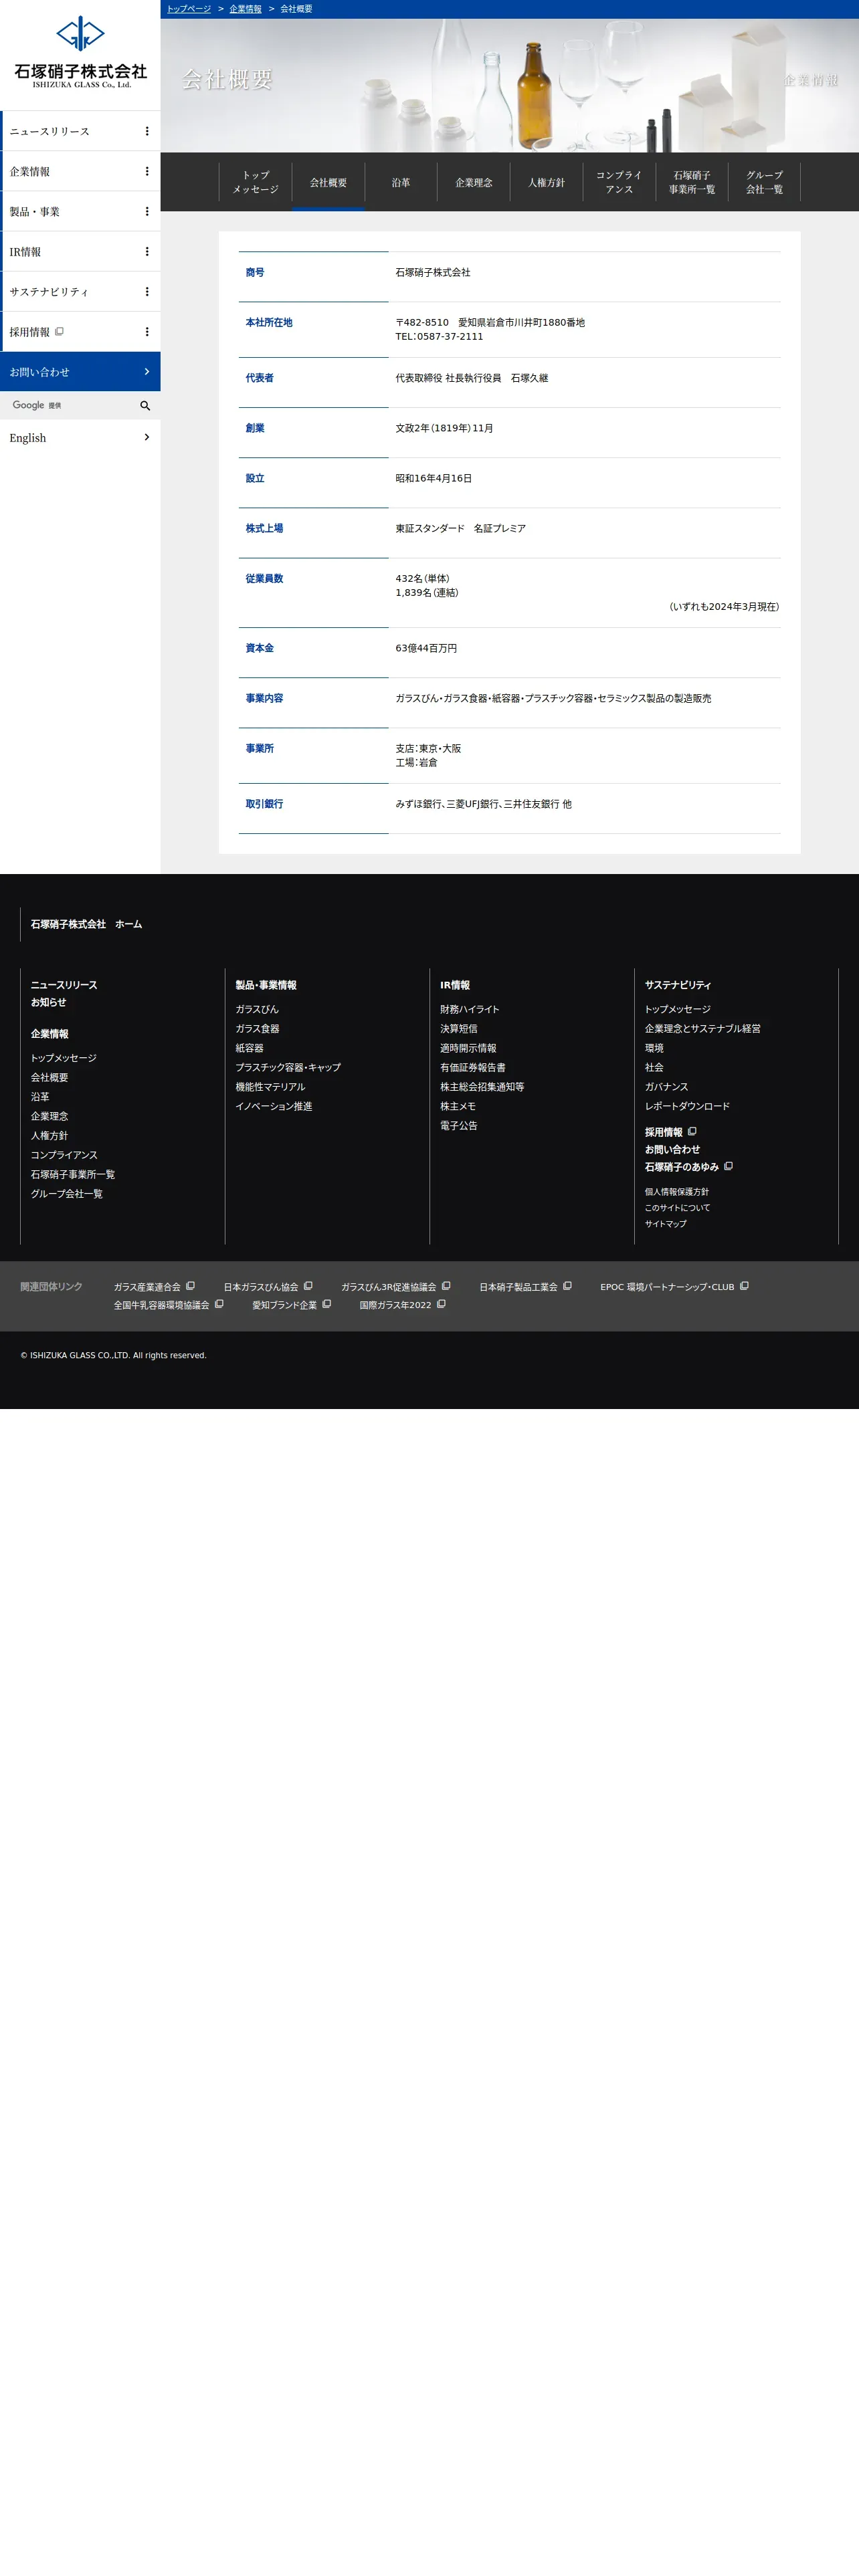
Task: Open footer 企業理念とサステナブル経営 link
Action: tap(703, 1028)
